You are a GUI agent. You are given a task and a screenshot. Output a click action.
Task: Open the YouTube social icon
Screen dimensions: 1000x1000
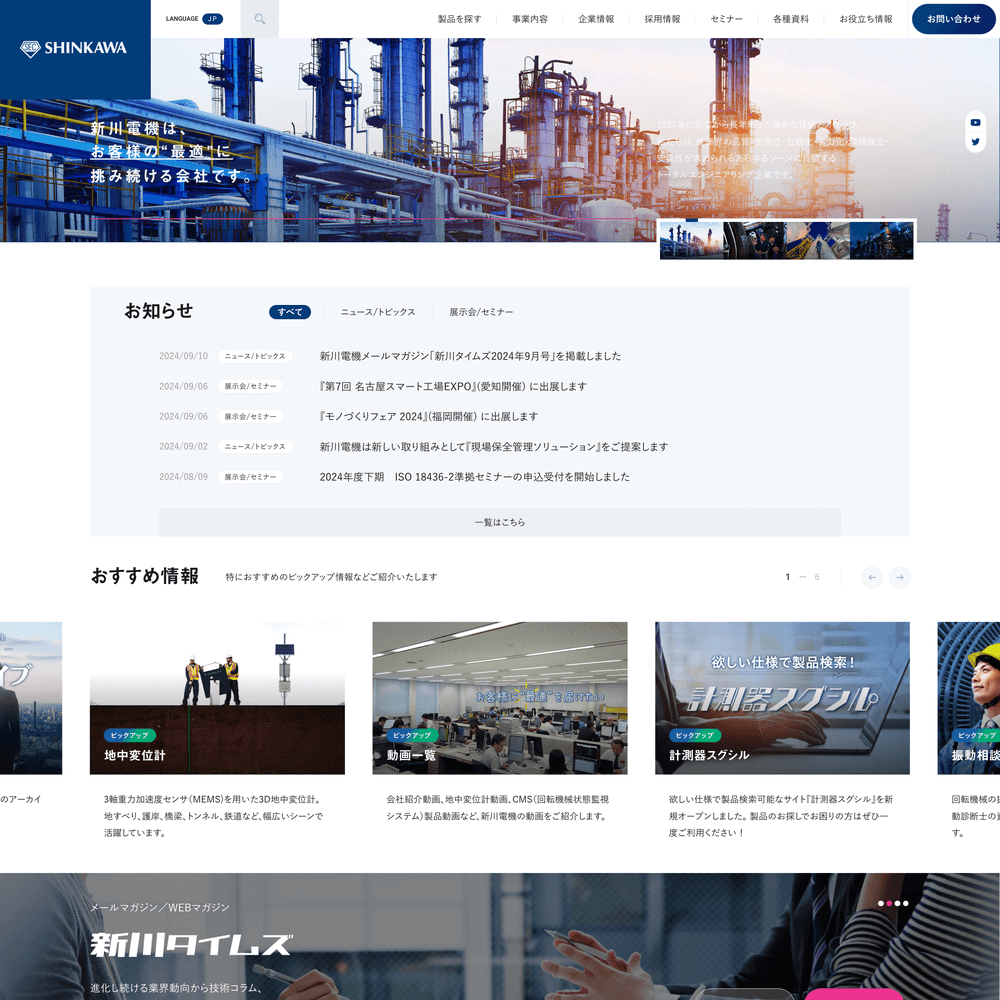tap(975, 122)
